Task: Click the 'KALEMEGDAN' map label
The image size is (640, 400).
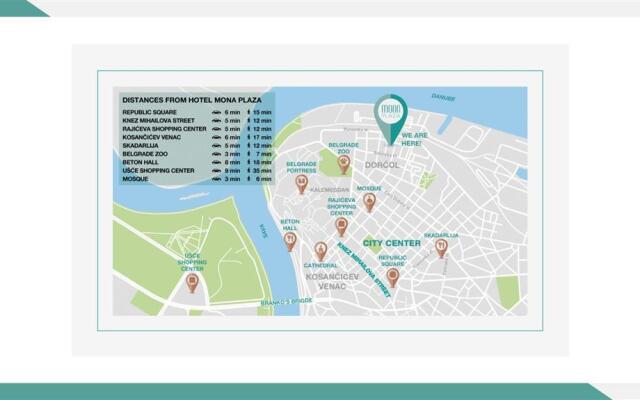Action: point(329,190)
